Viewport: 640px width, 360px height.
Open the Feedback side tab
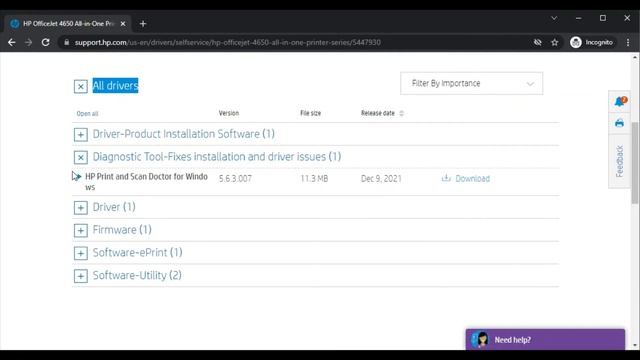click(x=620, y=161)
